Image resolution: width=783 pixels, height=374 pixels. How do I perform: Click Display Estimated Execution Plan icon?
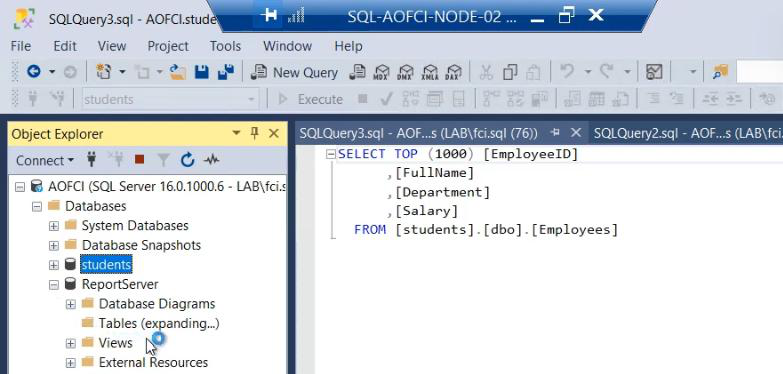[410, 99]
